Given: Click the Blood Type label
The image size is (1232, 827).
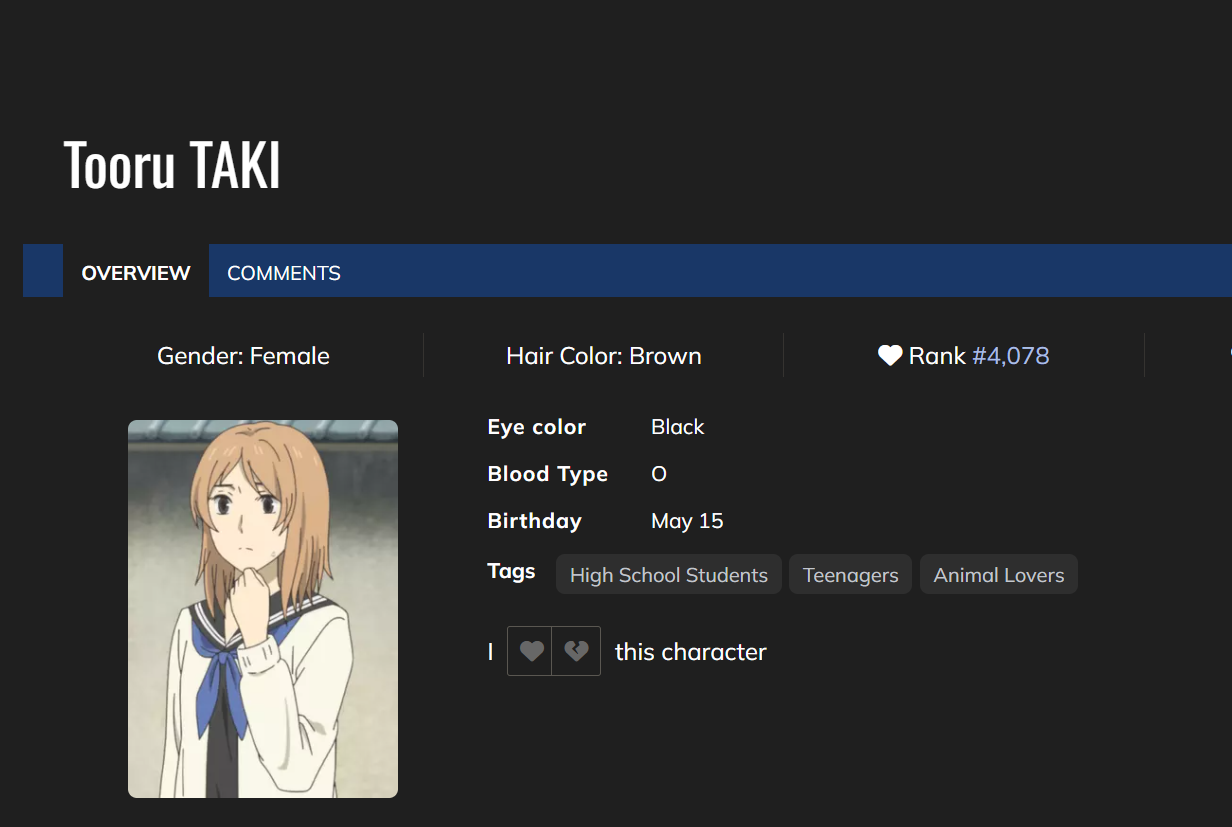Looking at the screenshot, I should (547, 474).
